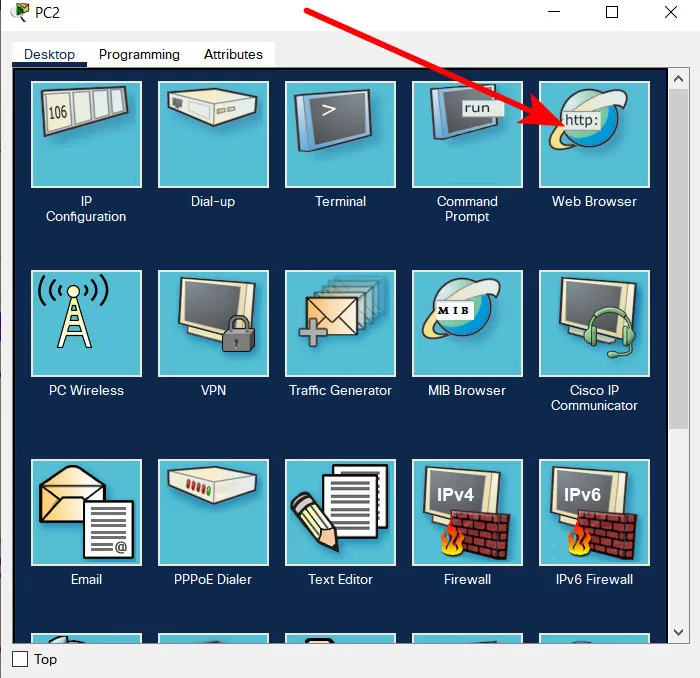Open the Terminal app
Image resolution: width=700 pixels, height=678 pixels.
pos(340,134)
